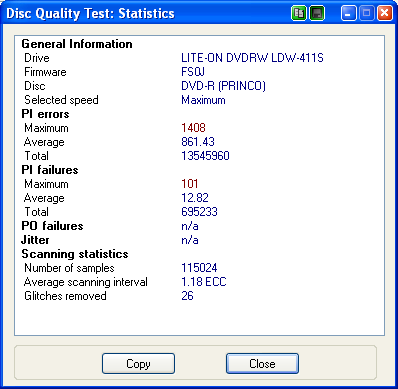Viewport: 398px width, 389px height.
Task: Click the firmware value FS0J
Action: pos(193,72)
